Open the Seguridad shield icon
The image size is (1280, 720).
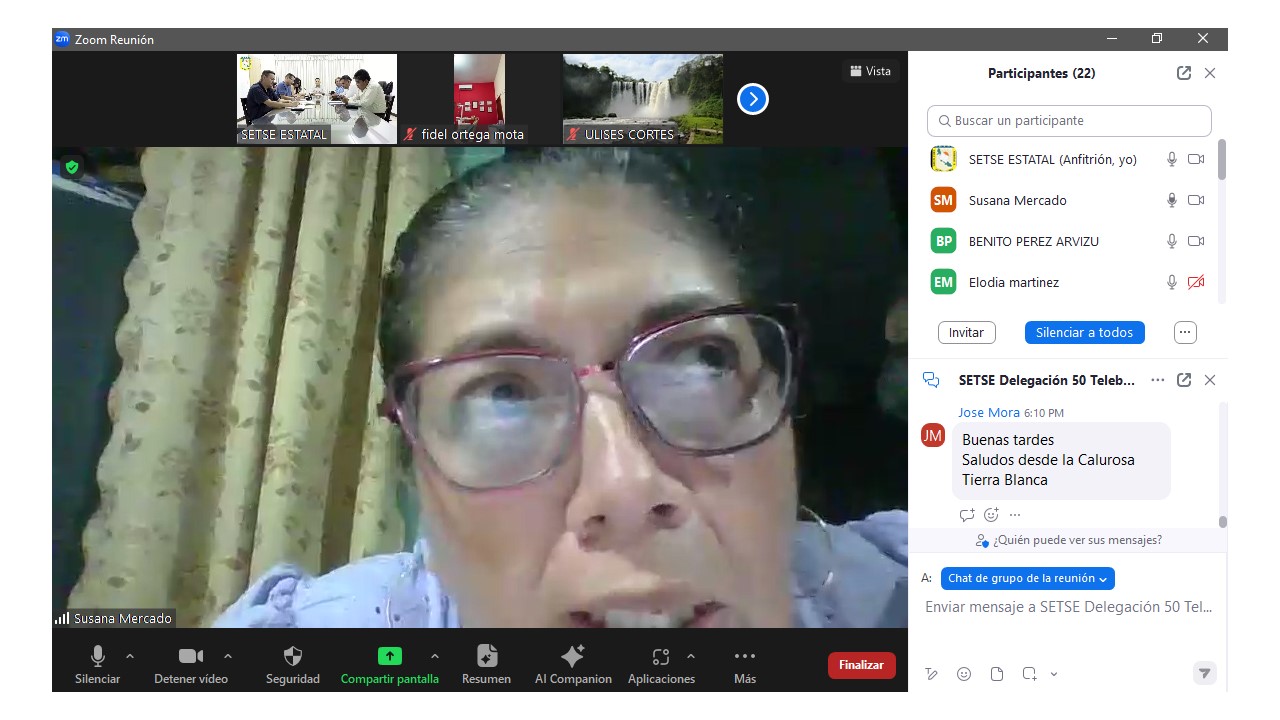point(293,657)
